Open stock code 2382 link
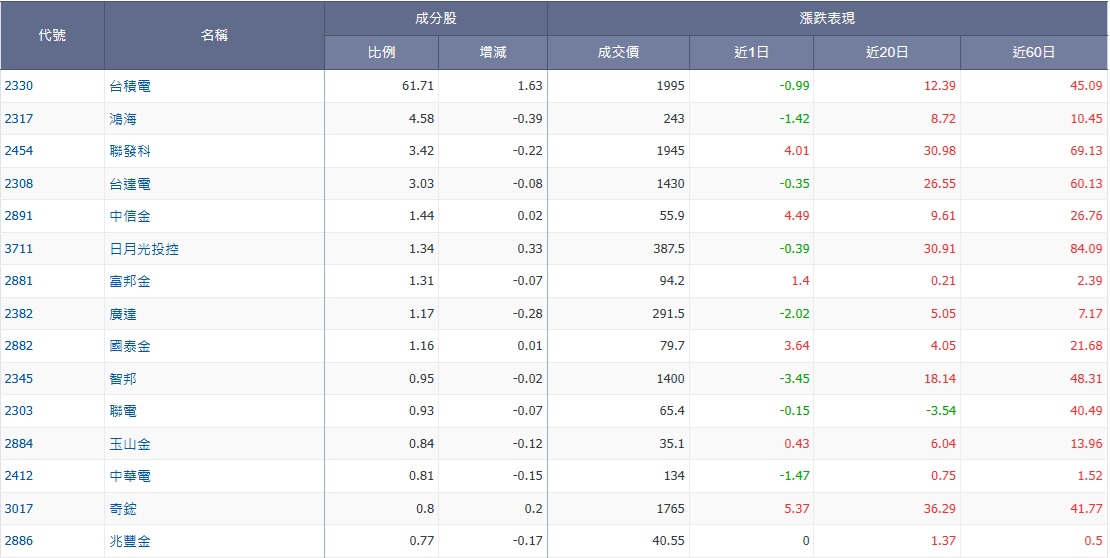1110x558 pixels. (18, 314)
